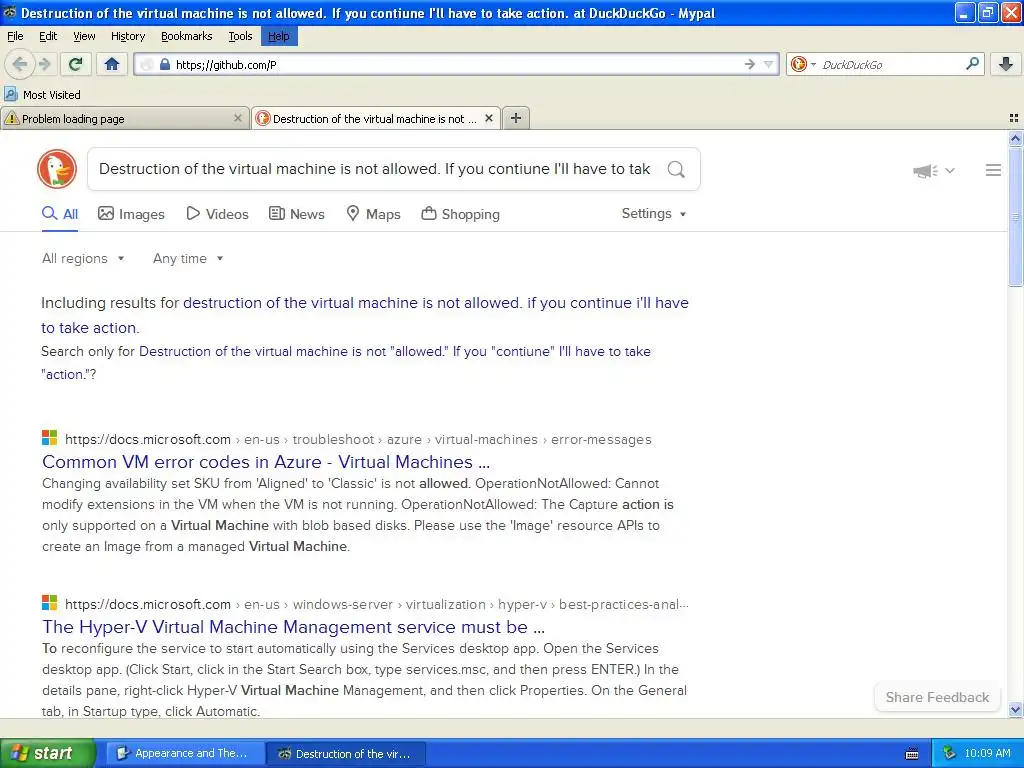
Task: Switch to Problem loading page tab
Action: click(x=125, y=118)
